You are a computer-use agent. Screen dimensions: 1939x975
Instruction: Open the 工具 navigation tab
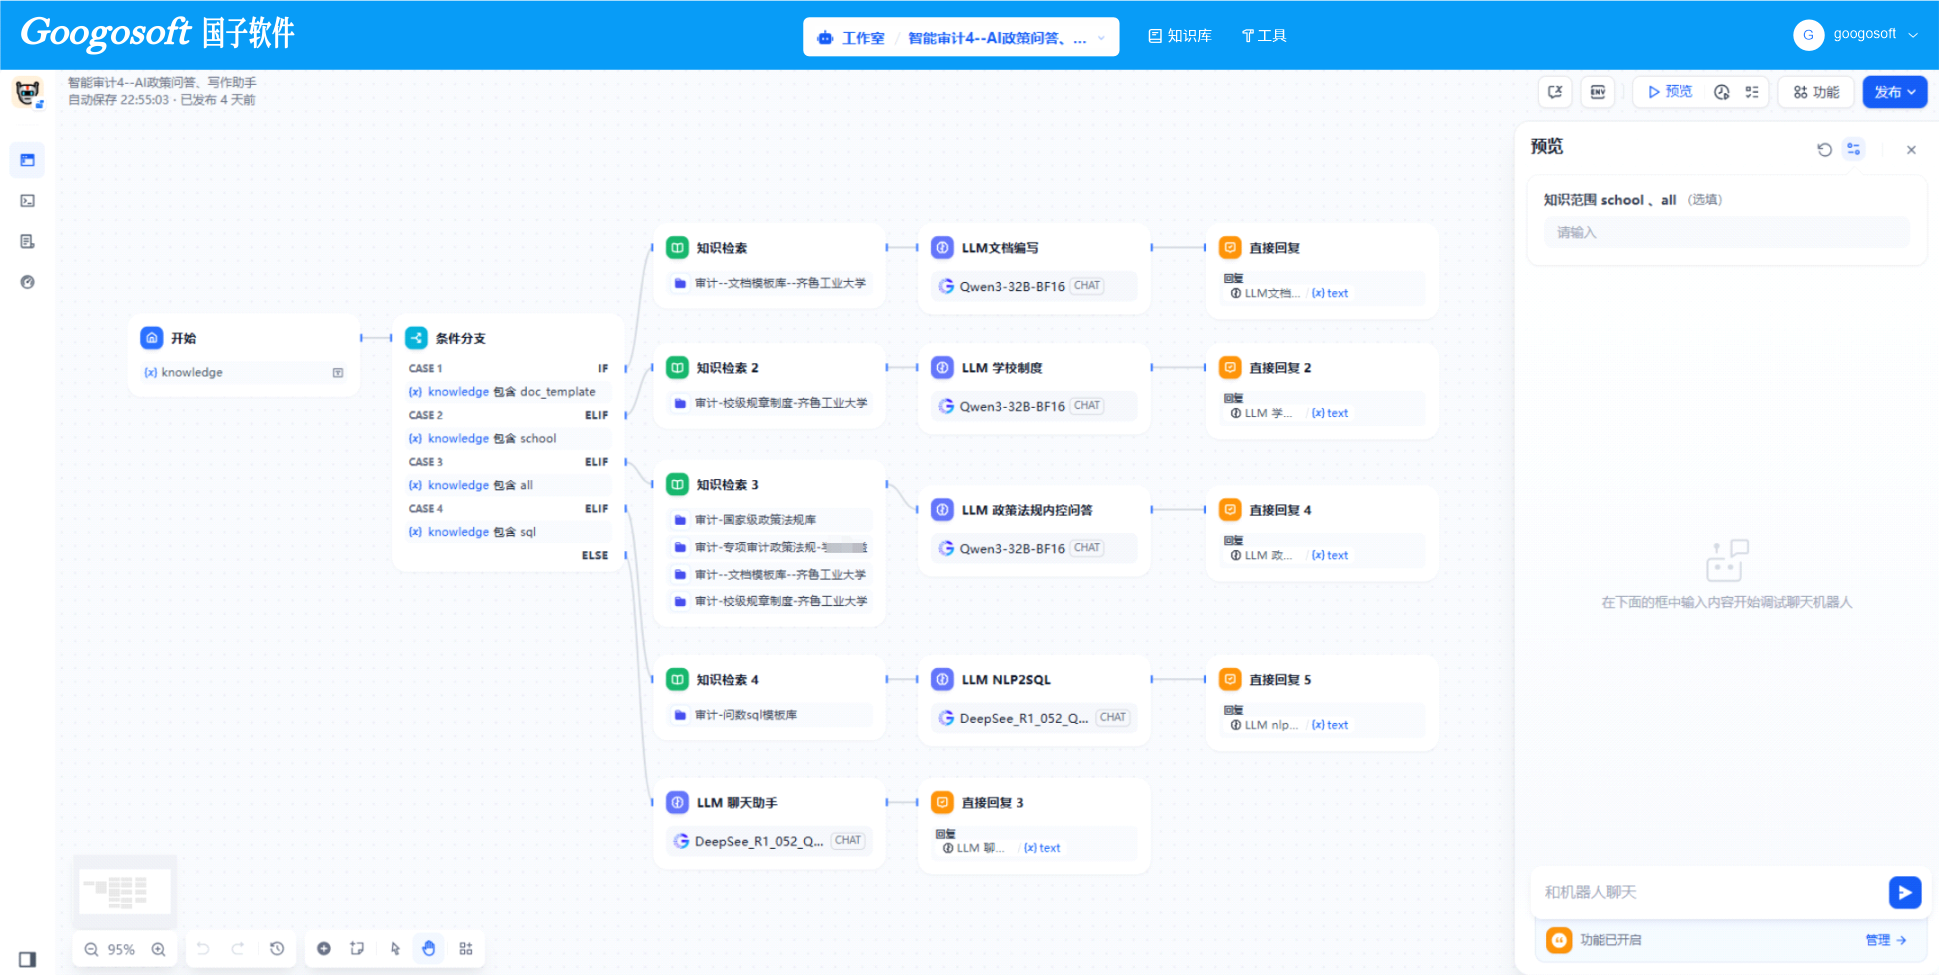1264,36
